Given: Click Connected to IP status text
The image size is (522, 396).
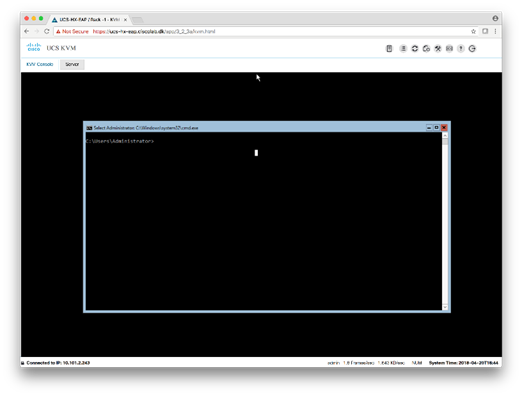Looking at the screenshot, I should [58, 363].
